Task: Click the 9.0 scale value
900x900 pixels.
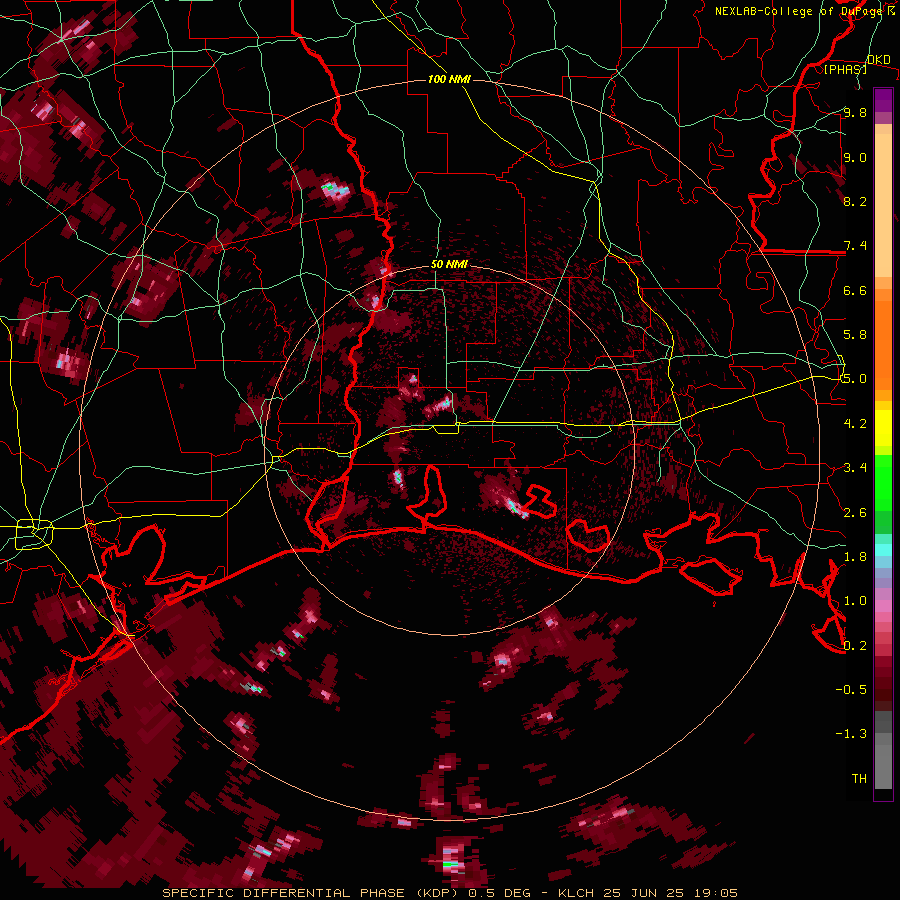Action: [x=855, y=157]
